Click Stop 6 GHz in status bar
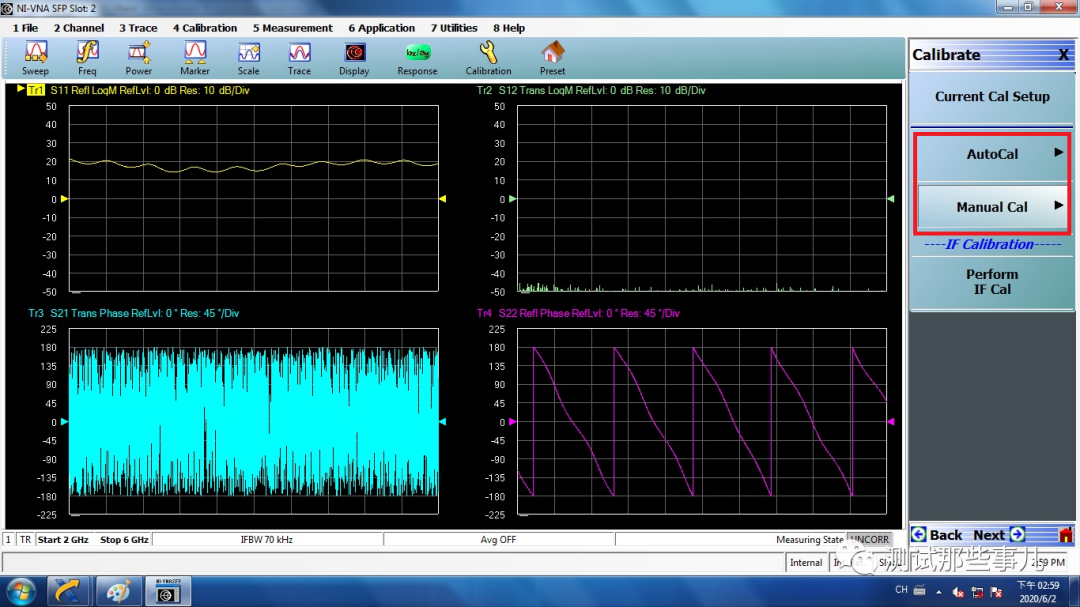This screenshot has height=607, width=1080. (x=124, y=539)
